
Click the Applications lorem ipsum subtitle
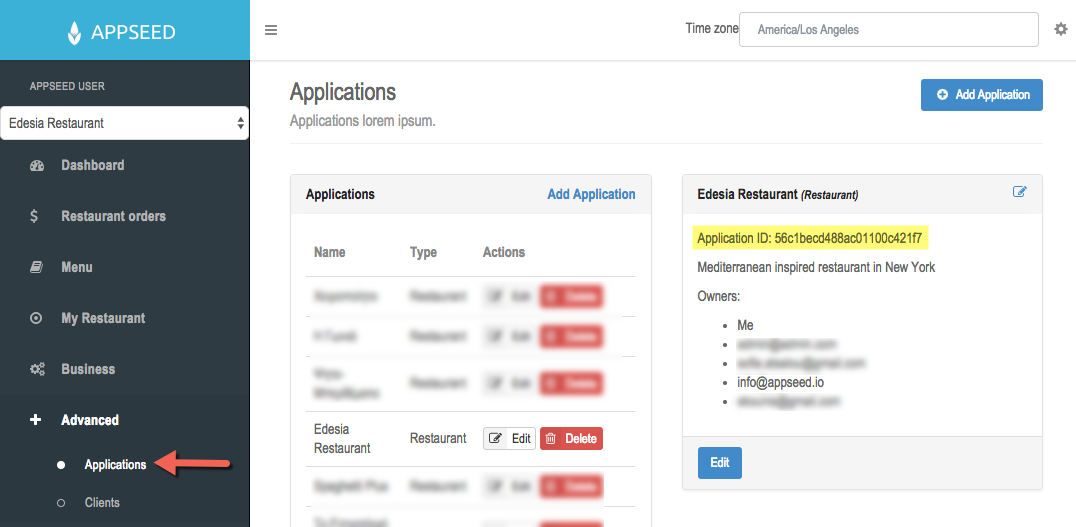[x=362, y=121]
